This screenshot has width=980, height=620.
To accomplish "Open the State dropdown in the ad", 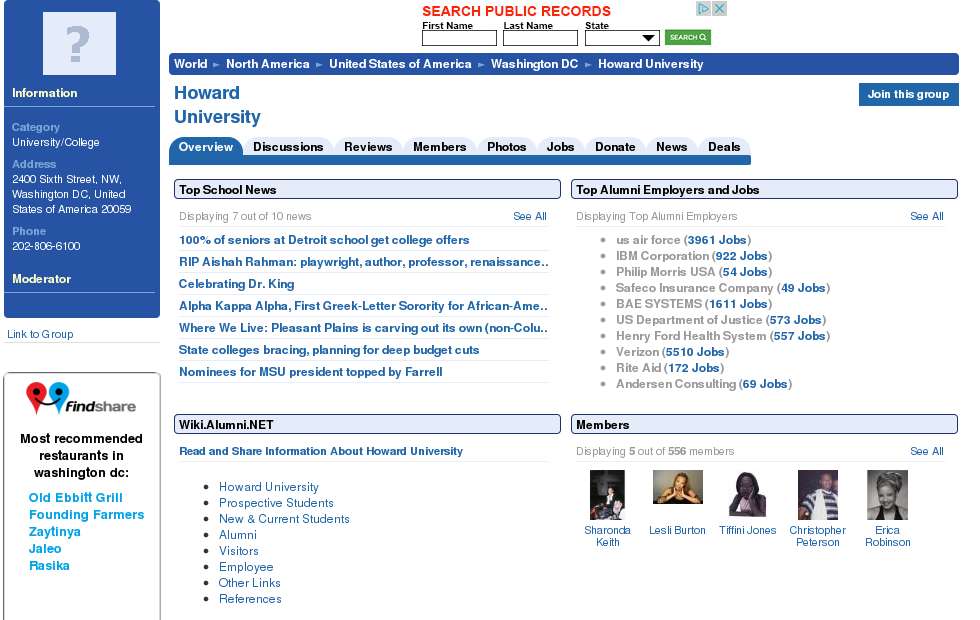I will tap(622, 38).
